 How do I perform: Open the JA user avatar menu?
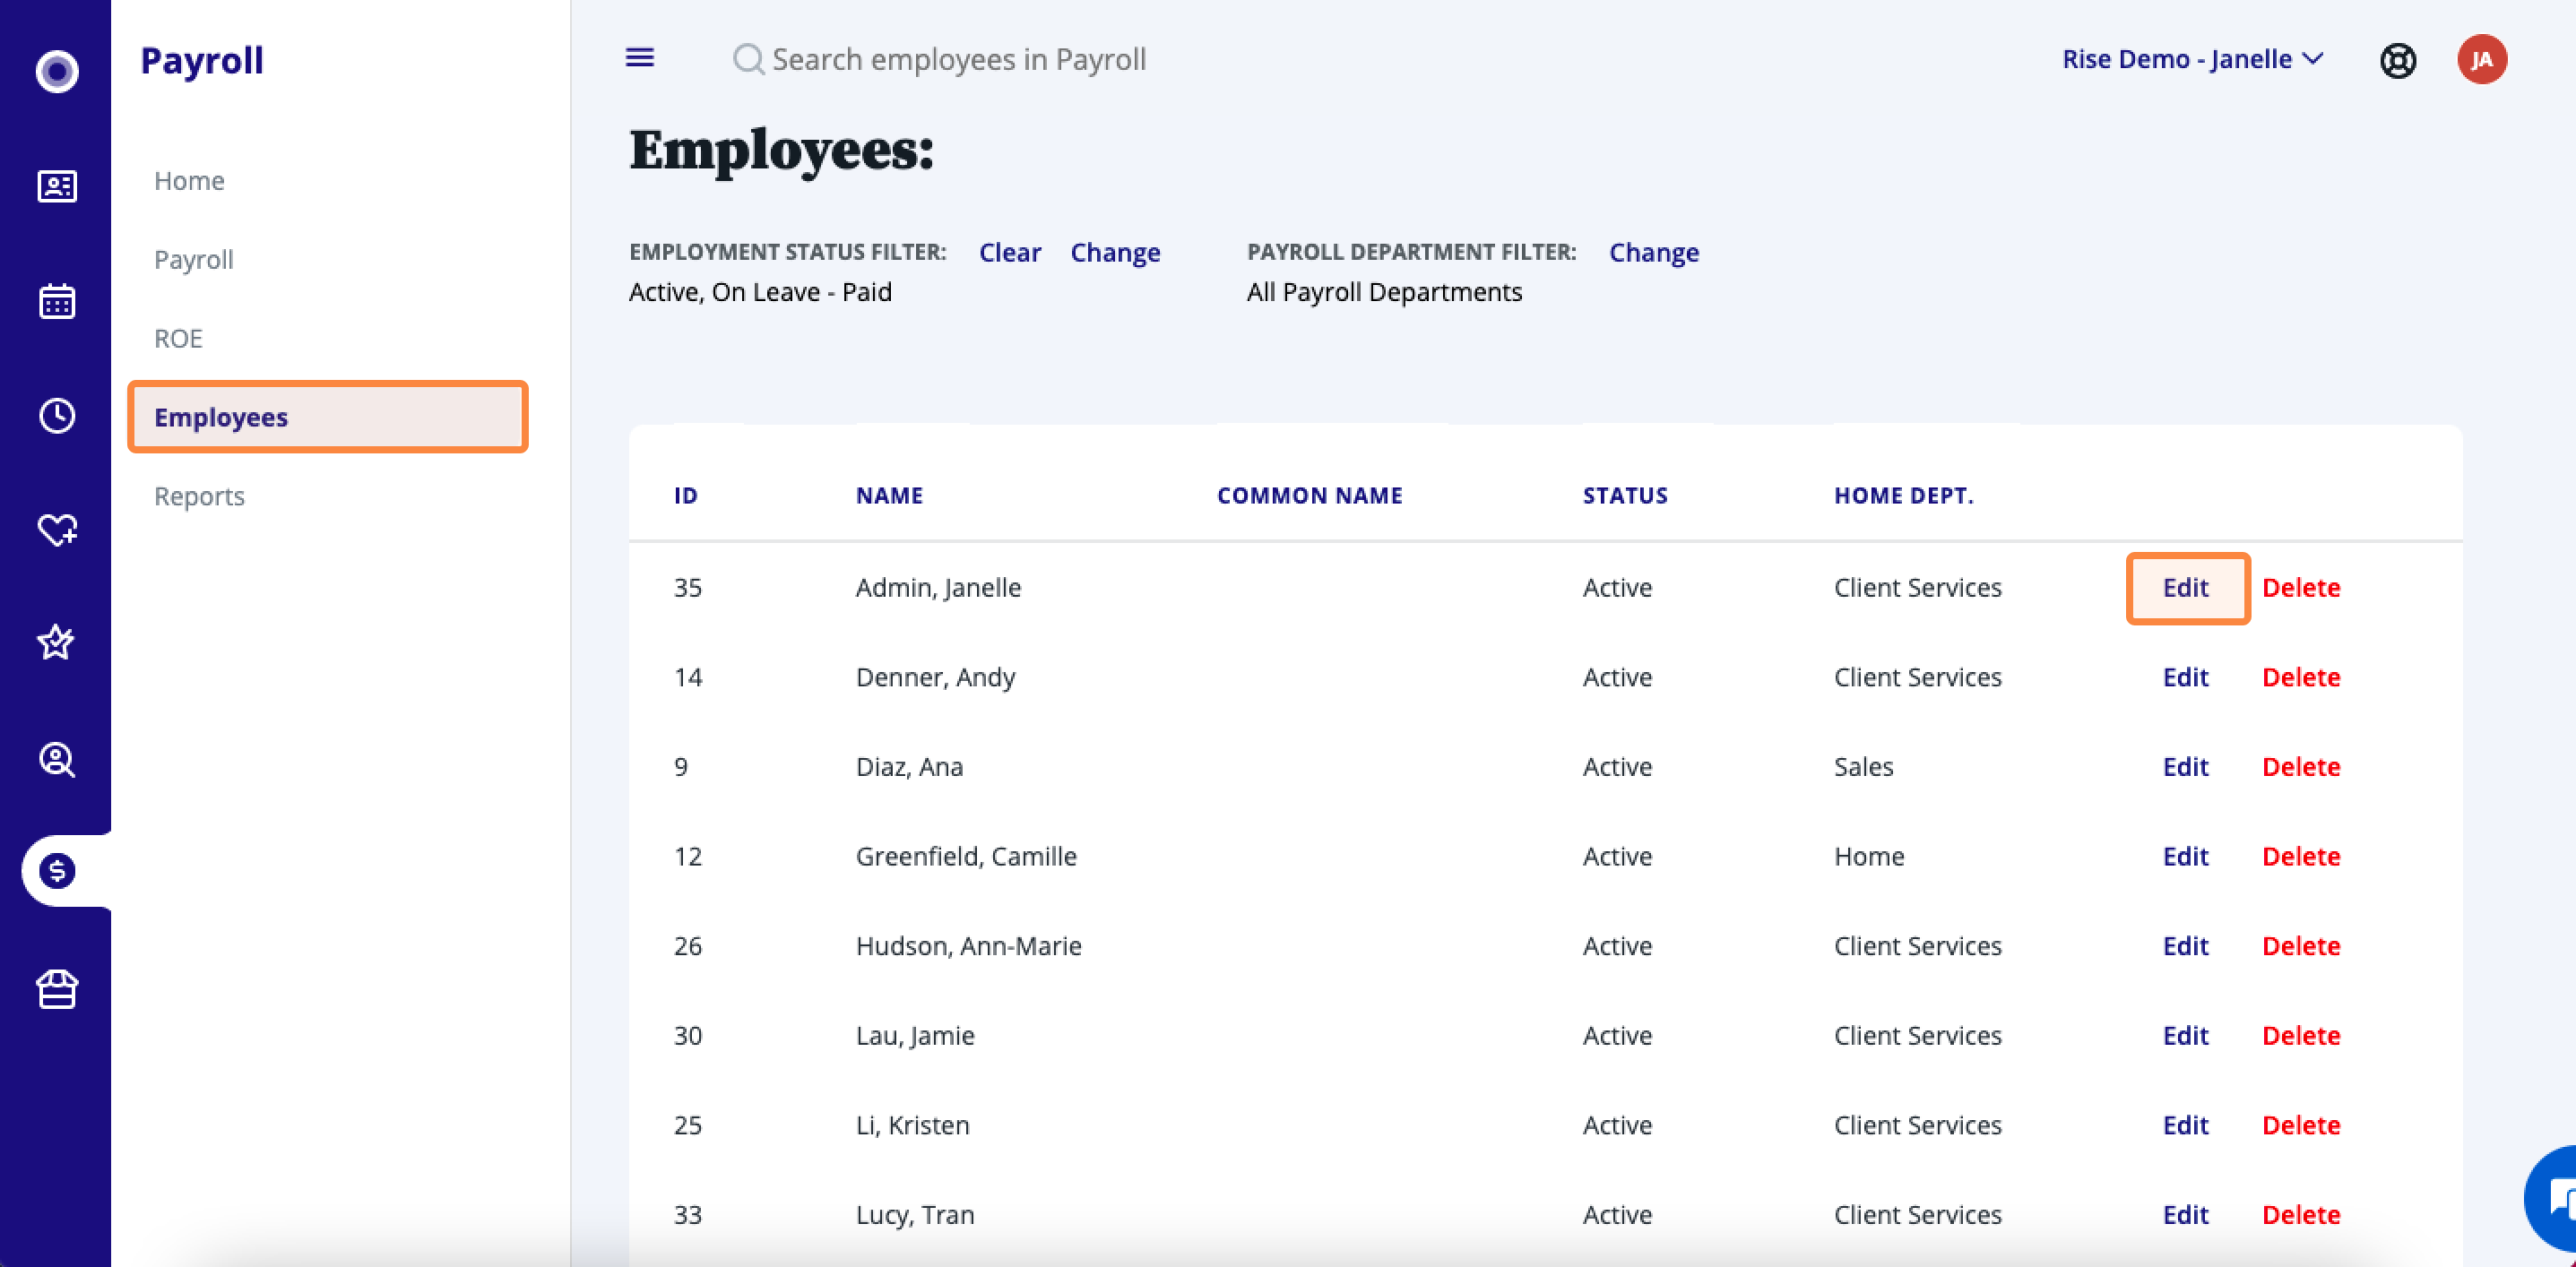click(x=2481, y=60)
